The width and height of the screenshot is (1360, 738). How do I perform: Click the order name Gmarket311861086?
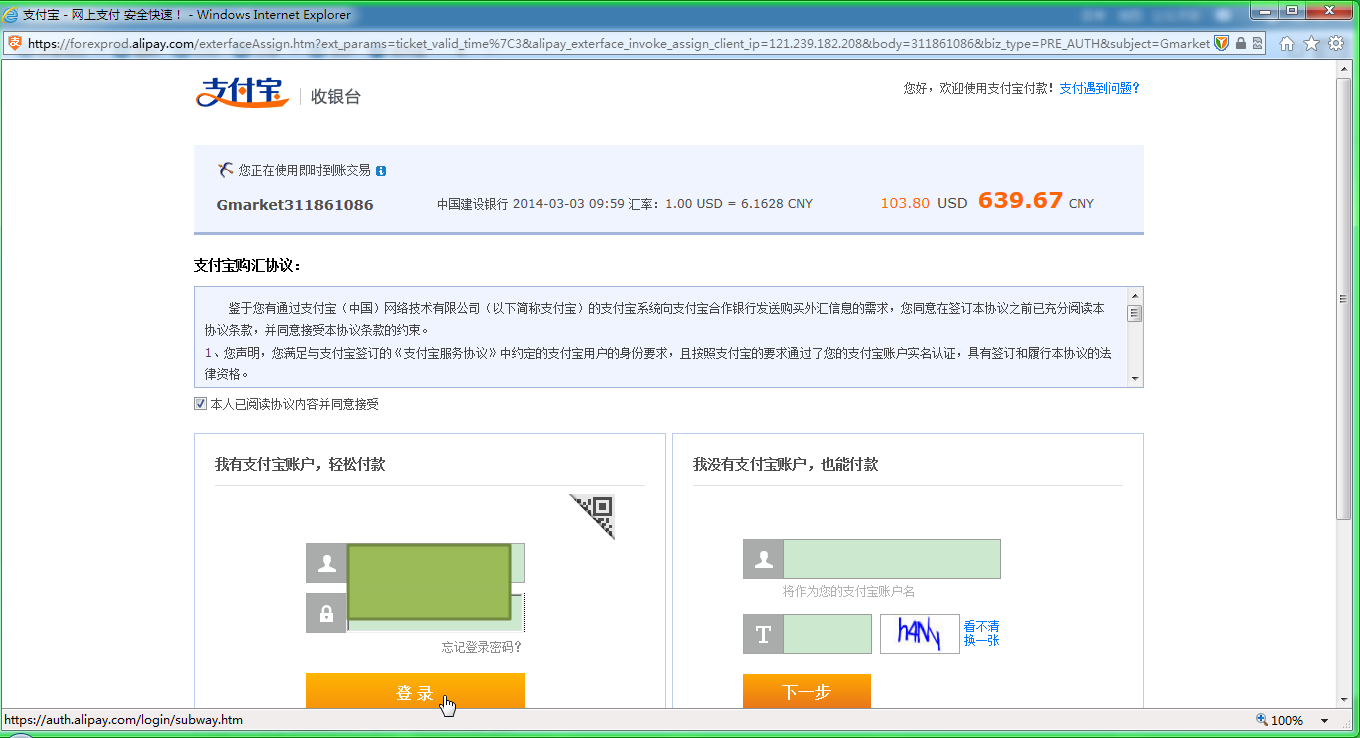[x=295, y=205]
